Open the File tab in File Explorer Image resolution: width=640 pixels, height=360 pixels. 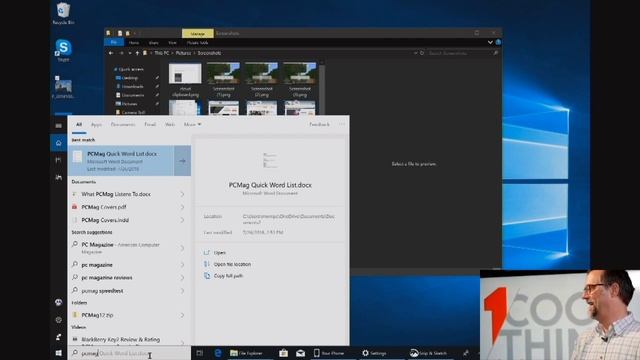pos(114,42)
